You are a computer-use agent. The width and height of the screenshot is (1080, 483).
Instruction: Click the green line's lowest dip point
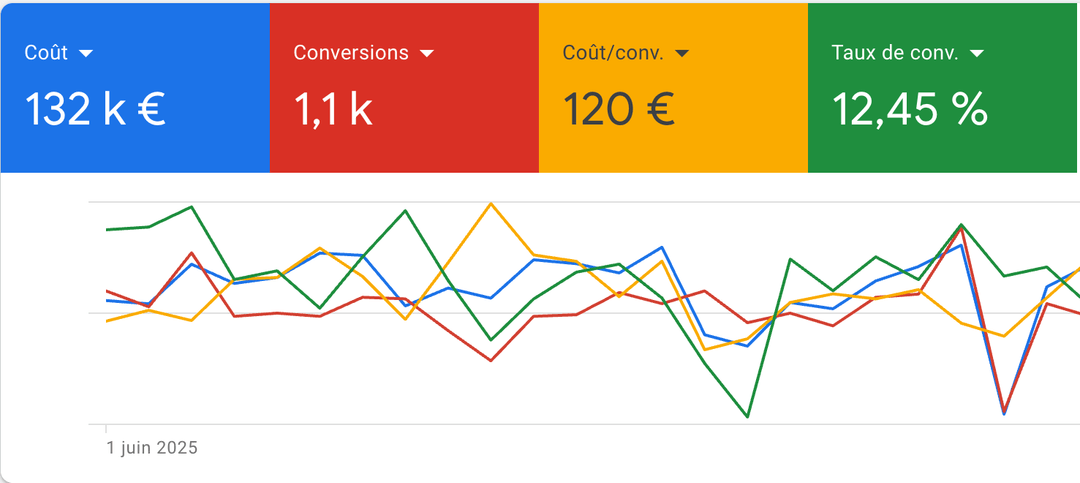747,416
